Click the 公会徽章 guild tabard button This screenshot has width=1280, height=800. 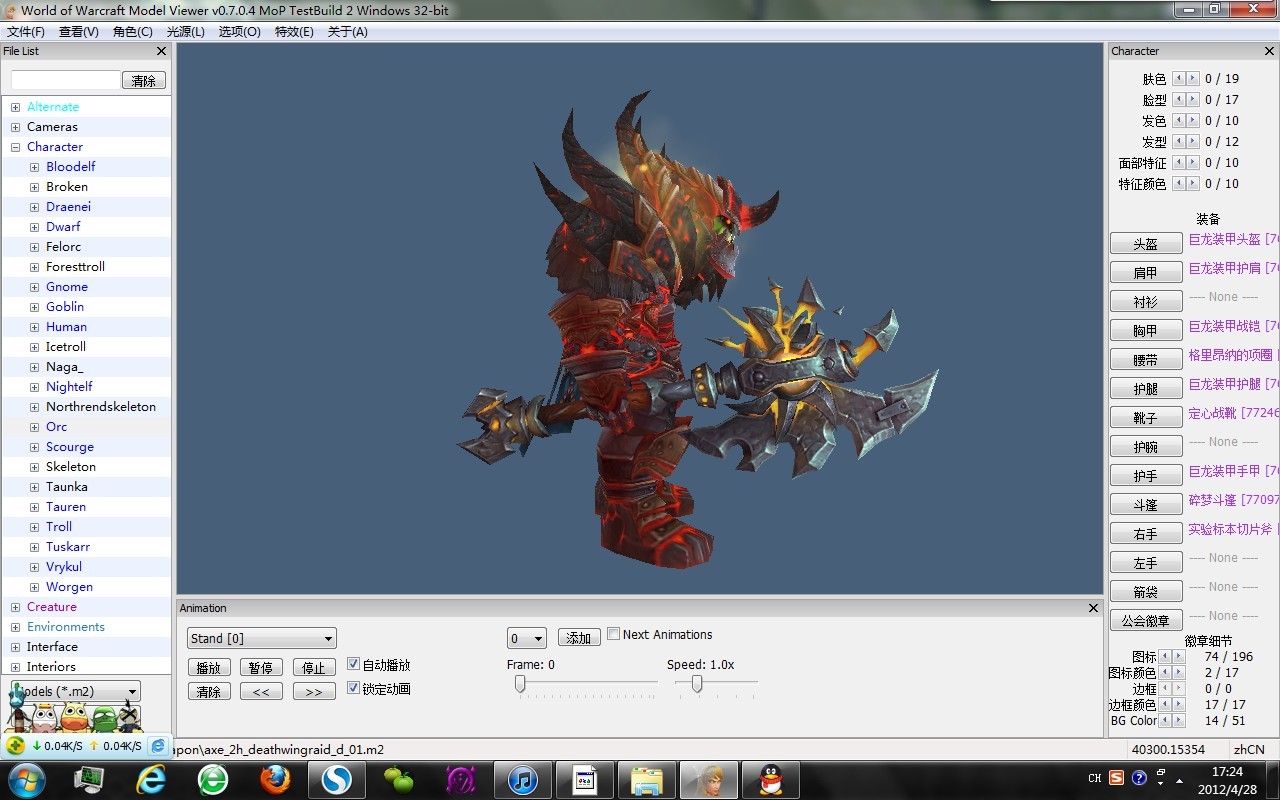1146,620
